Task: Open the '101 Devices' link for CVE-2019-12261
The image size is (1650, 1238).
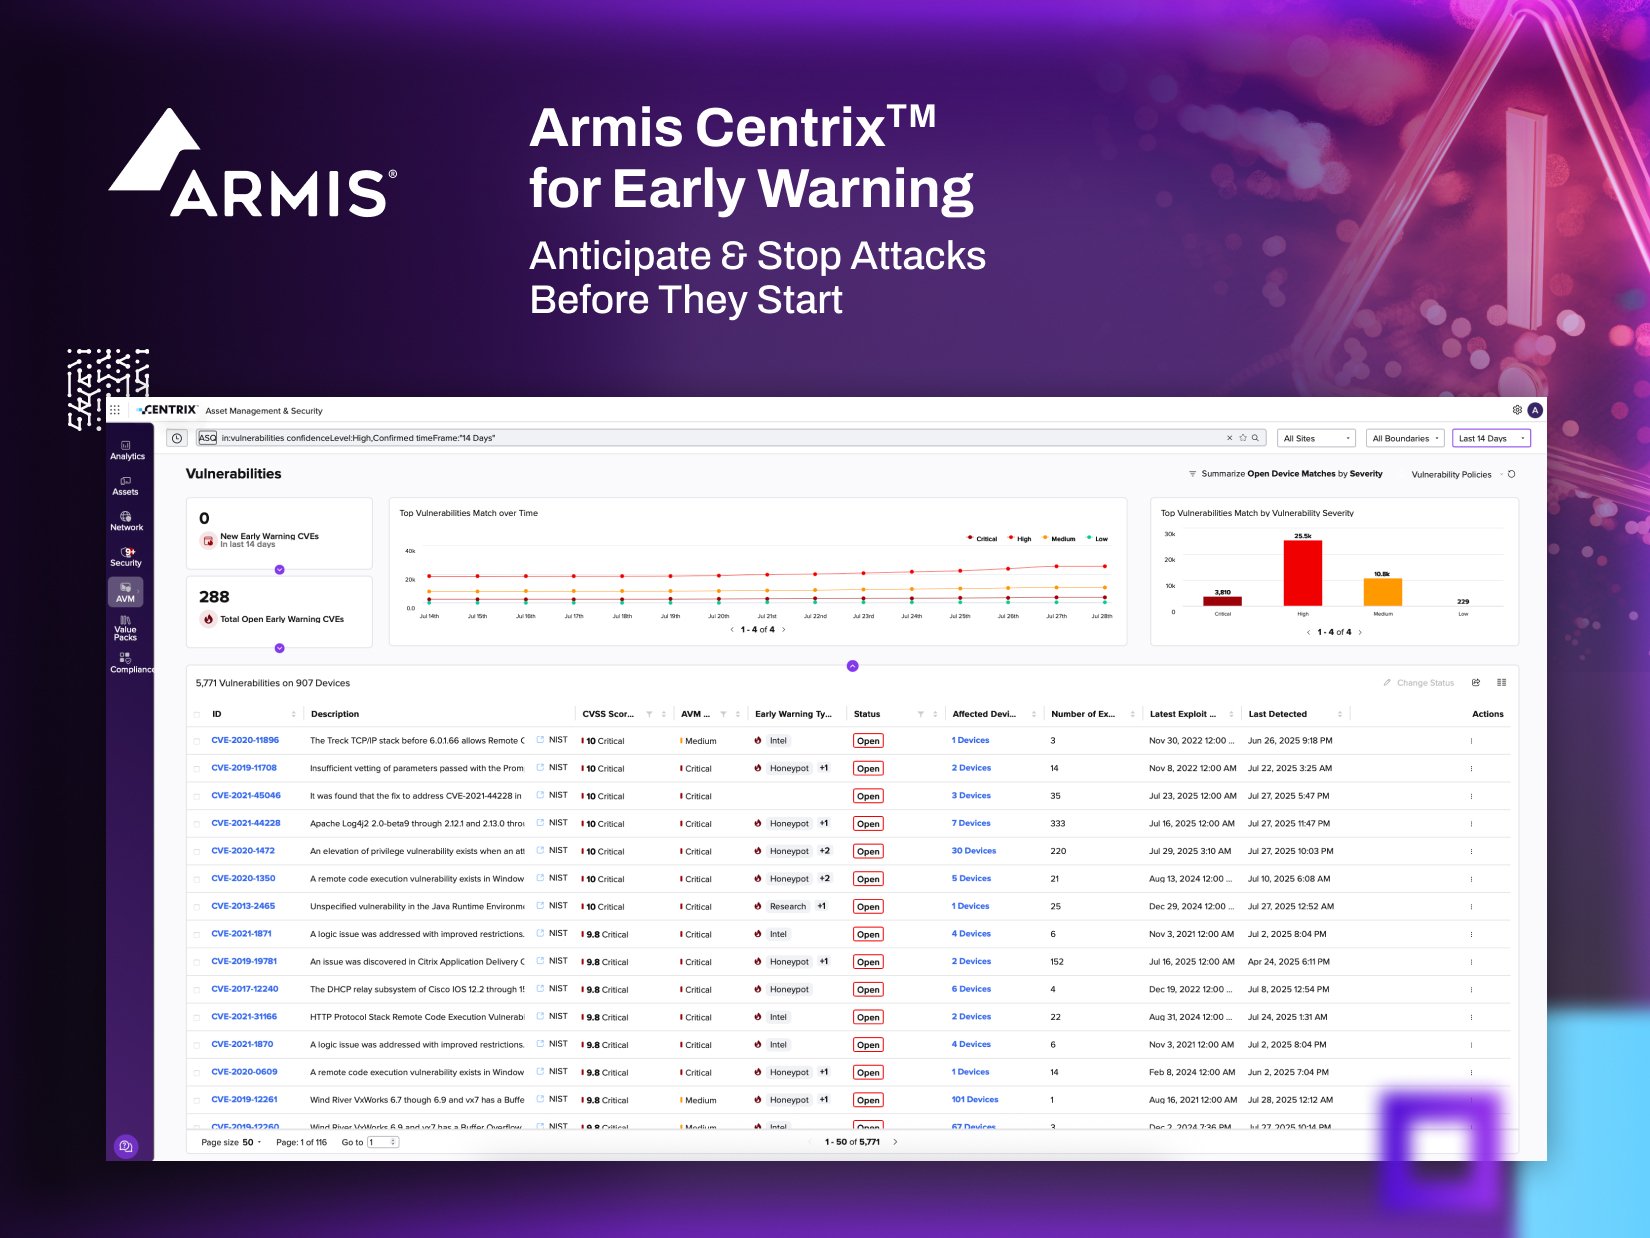Action: point(975,1099)
